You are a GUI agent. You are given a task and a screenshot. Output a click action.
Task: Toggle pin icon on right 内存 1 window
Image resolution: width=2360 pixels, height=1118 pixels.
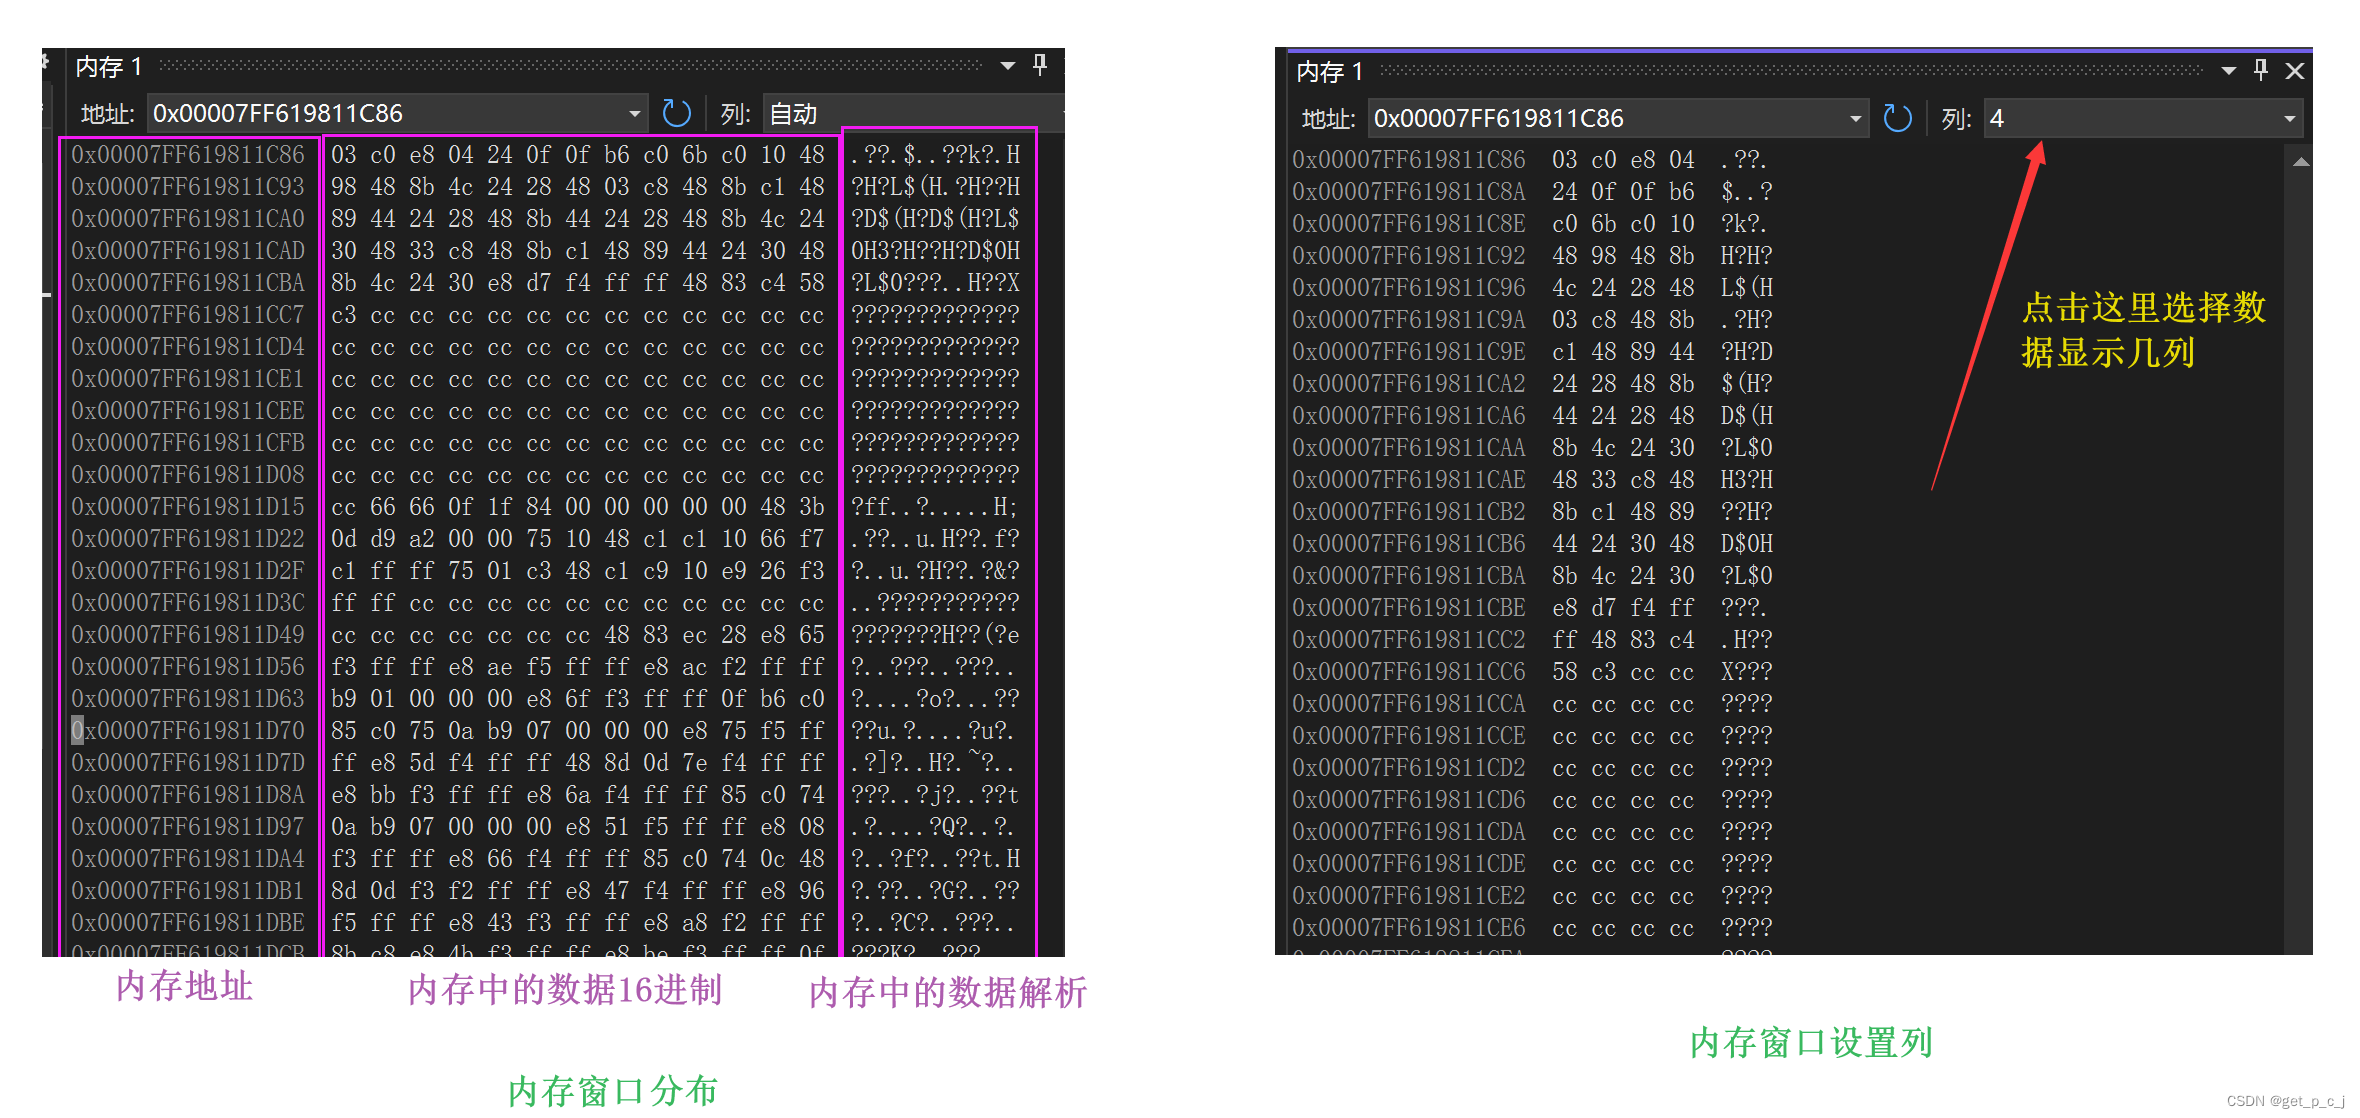pos(2261,70)
